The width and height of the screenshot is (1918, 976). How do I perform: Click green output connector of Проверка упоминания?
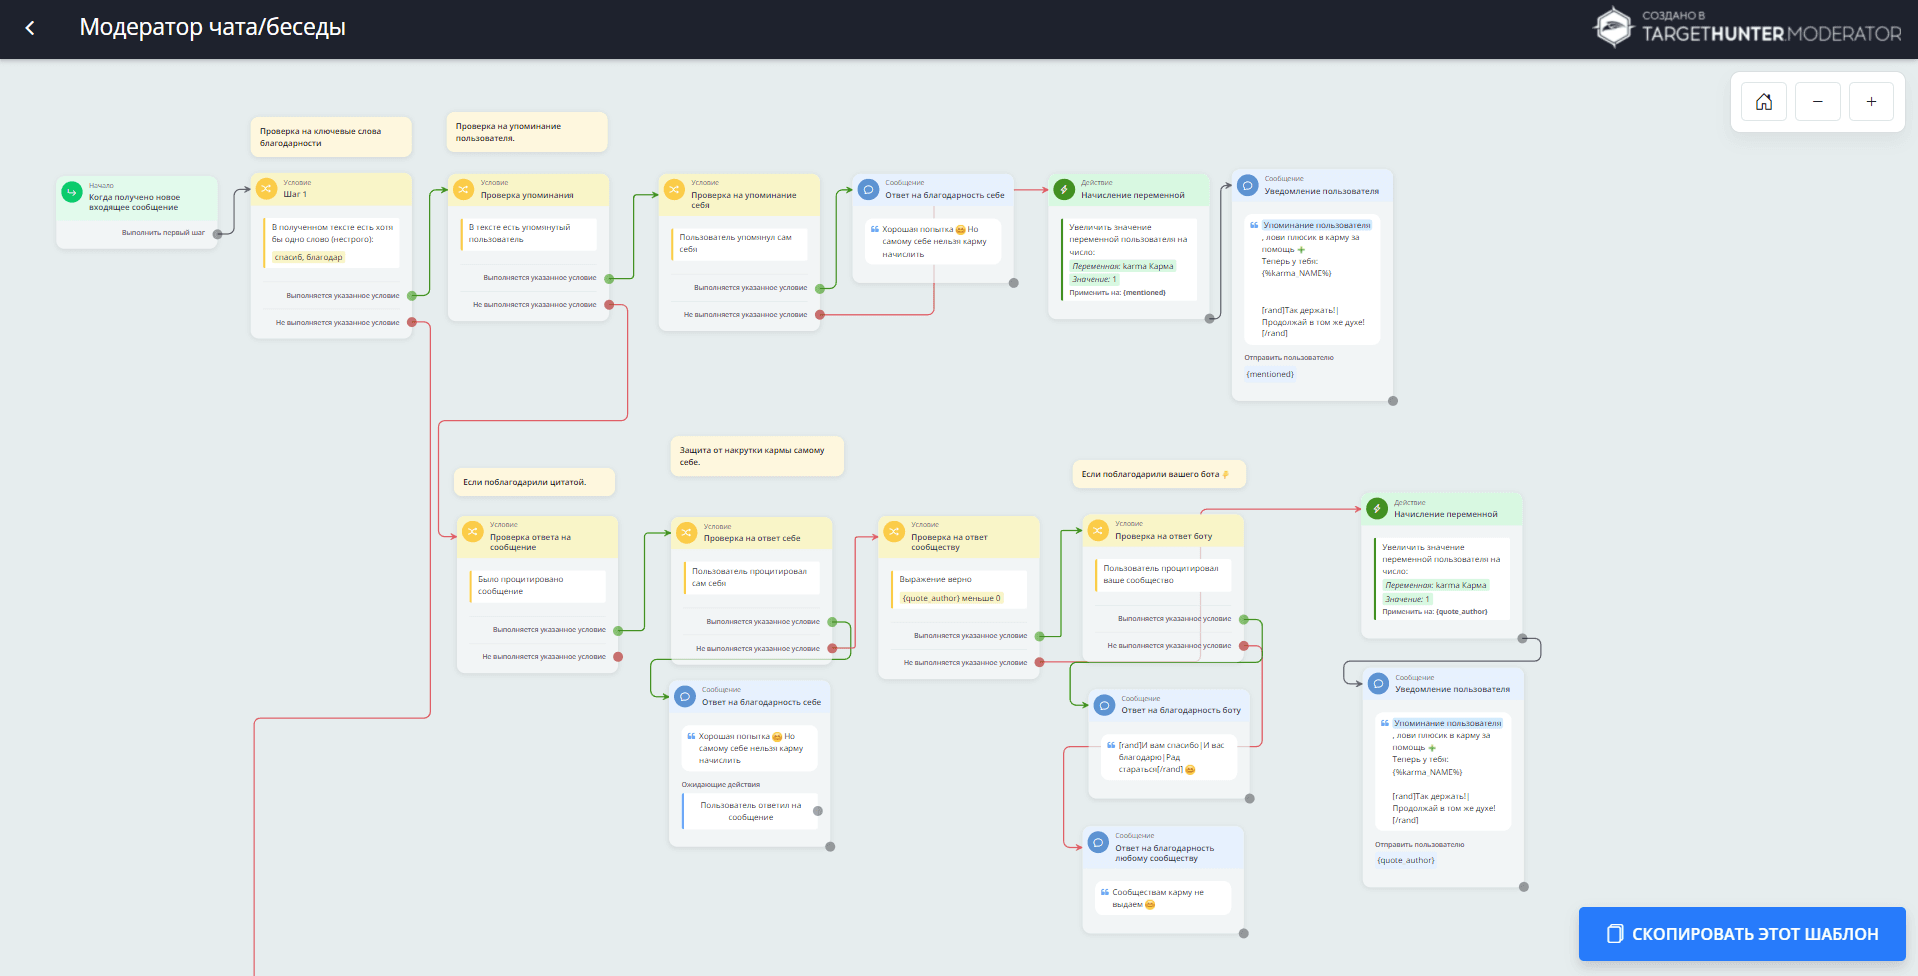[609, 278]
